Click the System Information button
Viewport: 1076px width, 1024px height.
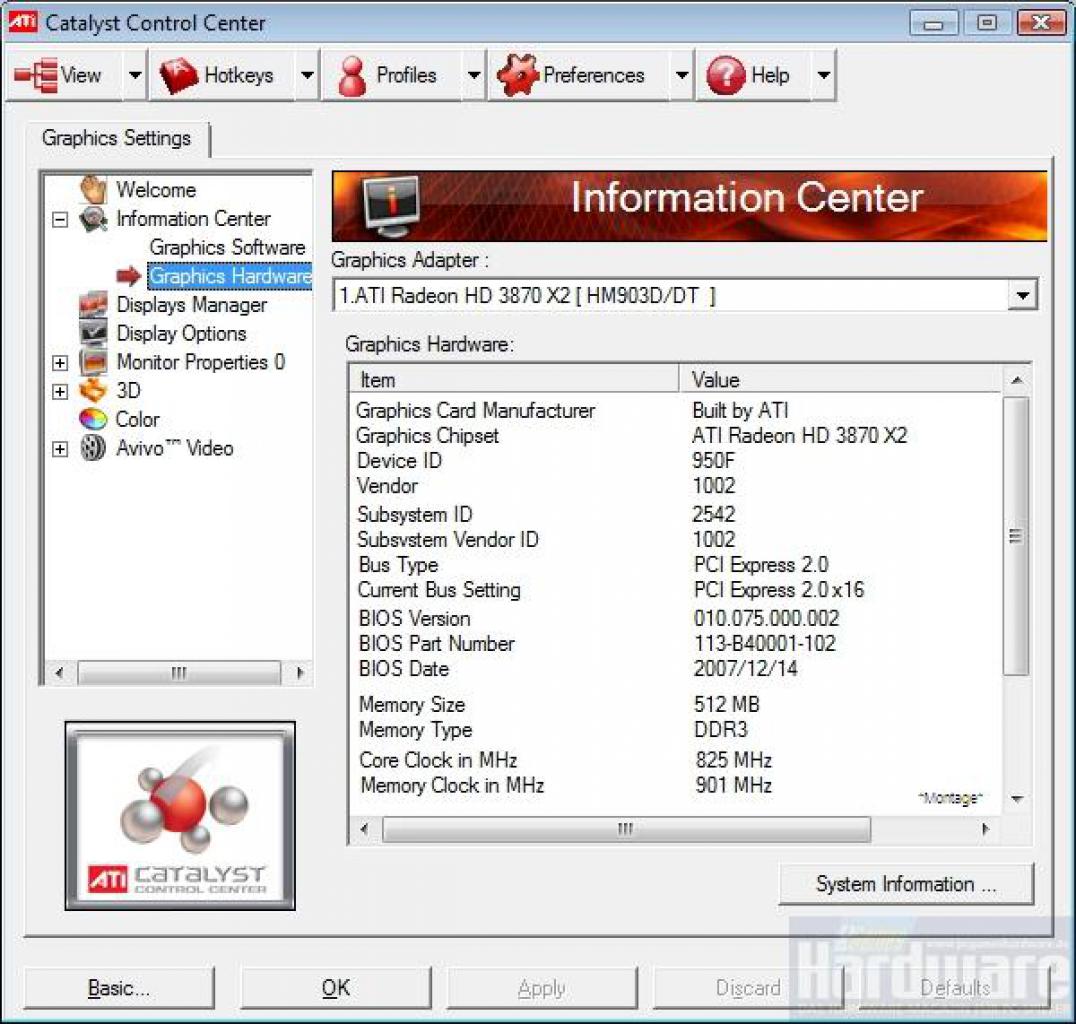906,884
